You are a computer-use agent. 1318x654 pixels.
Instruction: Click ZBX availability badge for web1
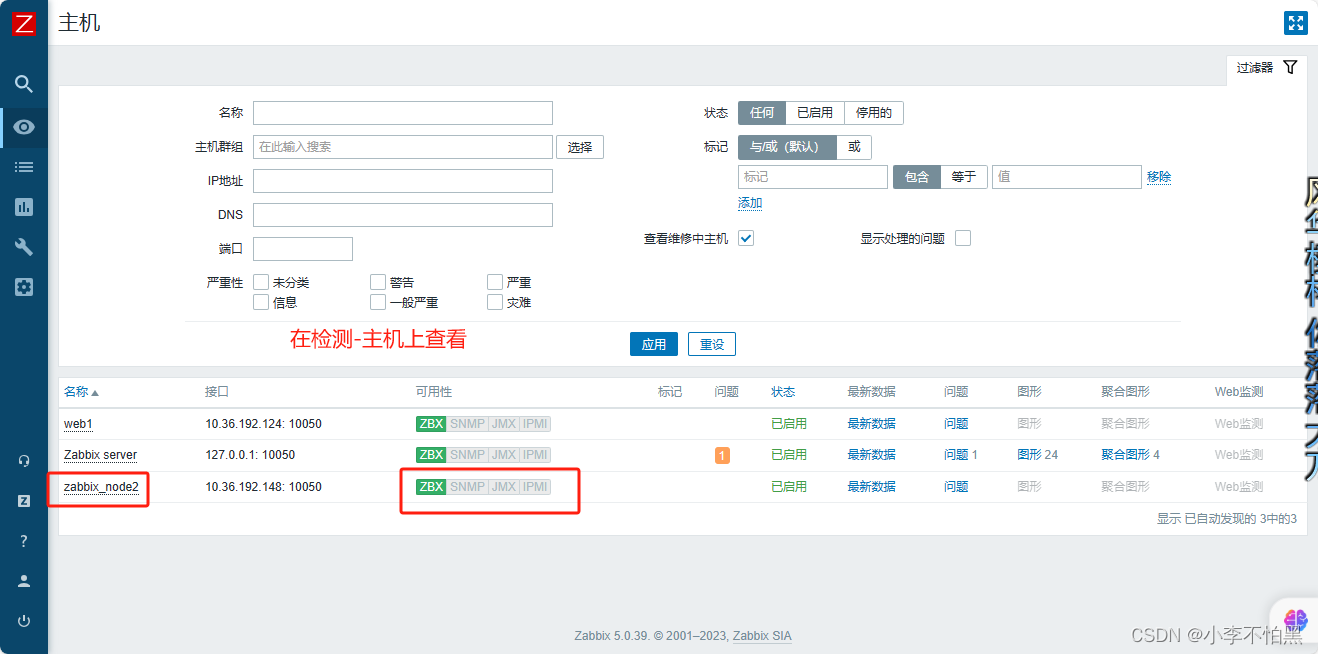coord(431,424)
